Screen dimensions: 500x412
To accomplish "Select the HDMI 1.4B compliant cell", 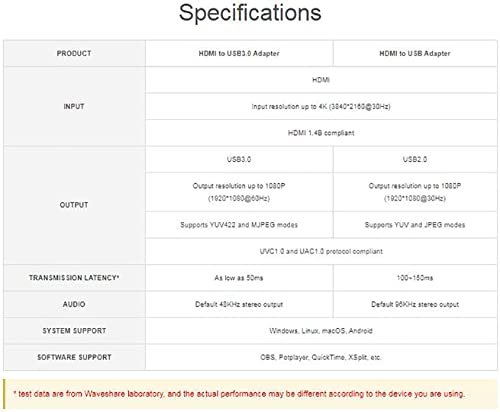I will (x=321, y=133).
